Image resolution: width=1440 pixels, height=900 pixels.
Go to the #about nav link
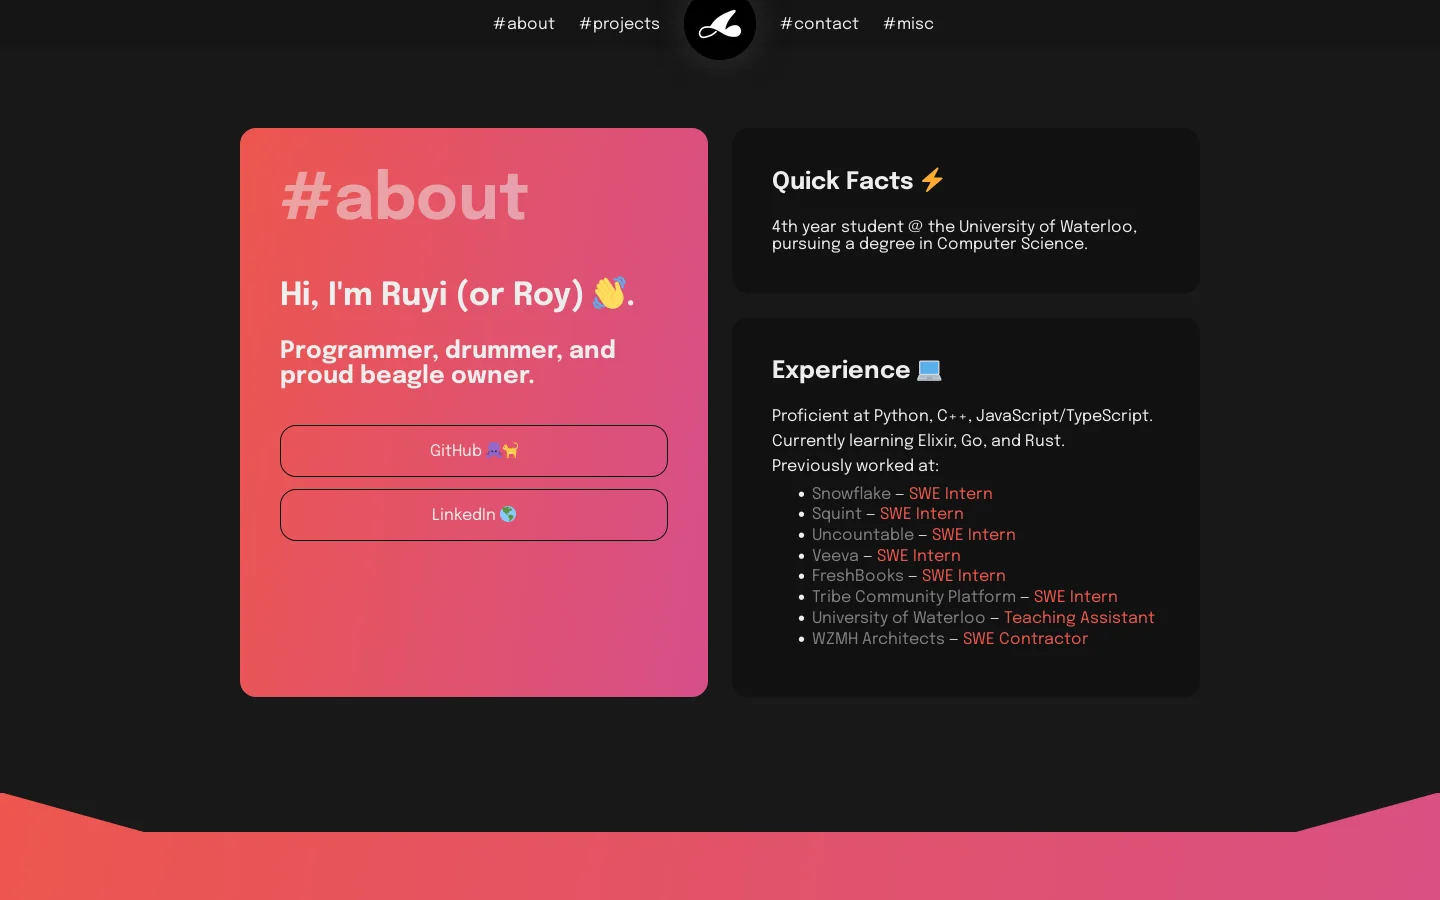[524, 24]
